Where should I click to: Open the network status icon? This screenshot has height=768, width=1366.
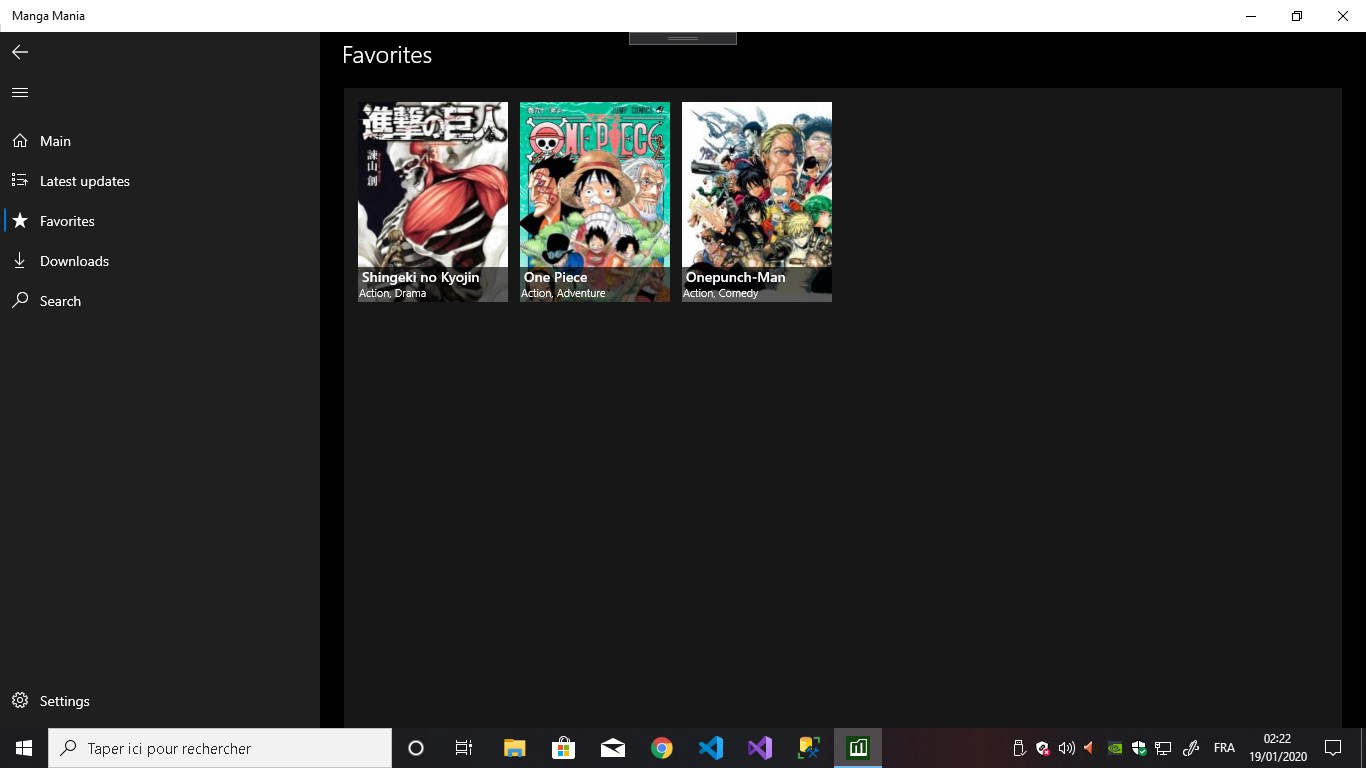click(1163, 748)
